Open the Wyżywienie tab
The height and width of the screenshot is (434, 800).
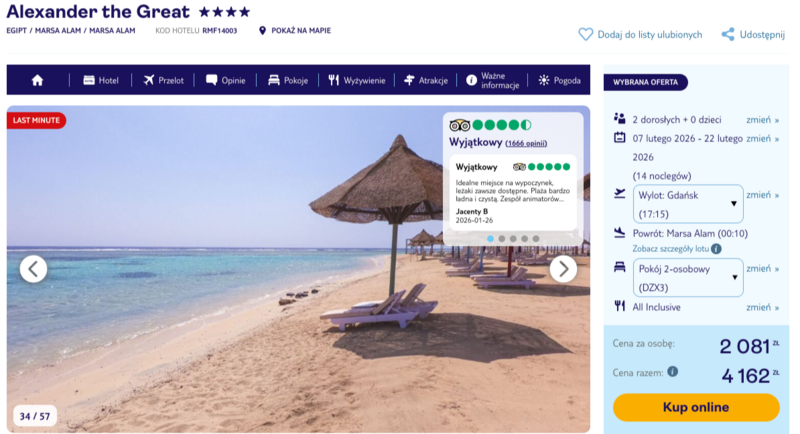pos(357,80)
